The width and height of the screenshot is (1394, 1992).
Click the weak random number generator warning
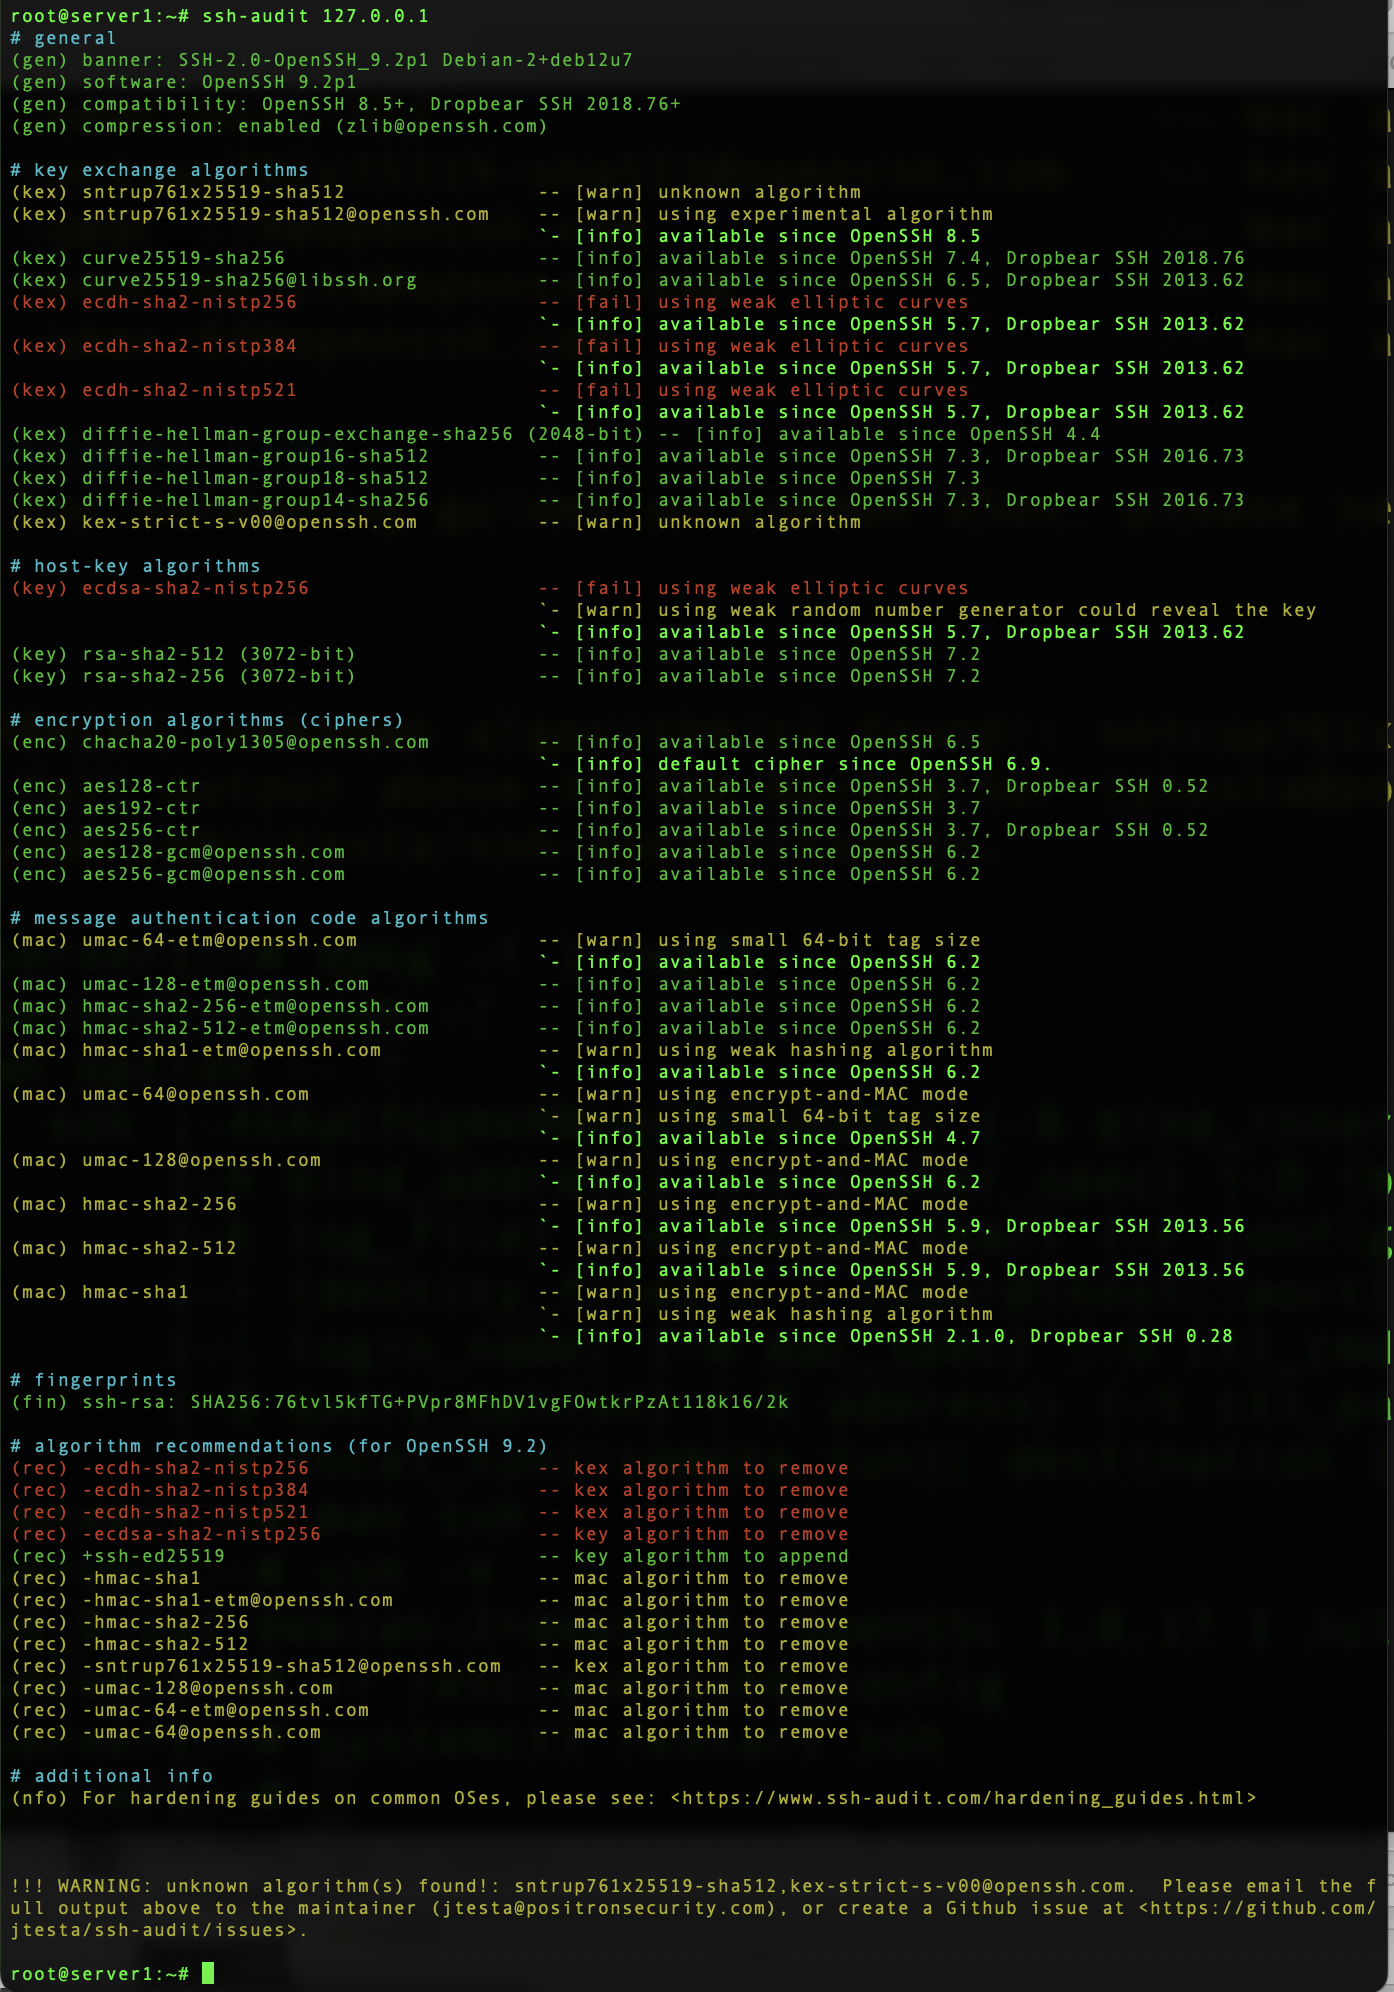pos(986,610)
